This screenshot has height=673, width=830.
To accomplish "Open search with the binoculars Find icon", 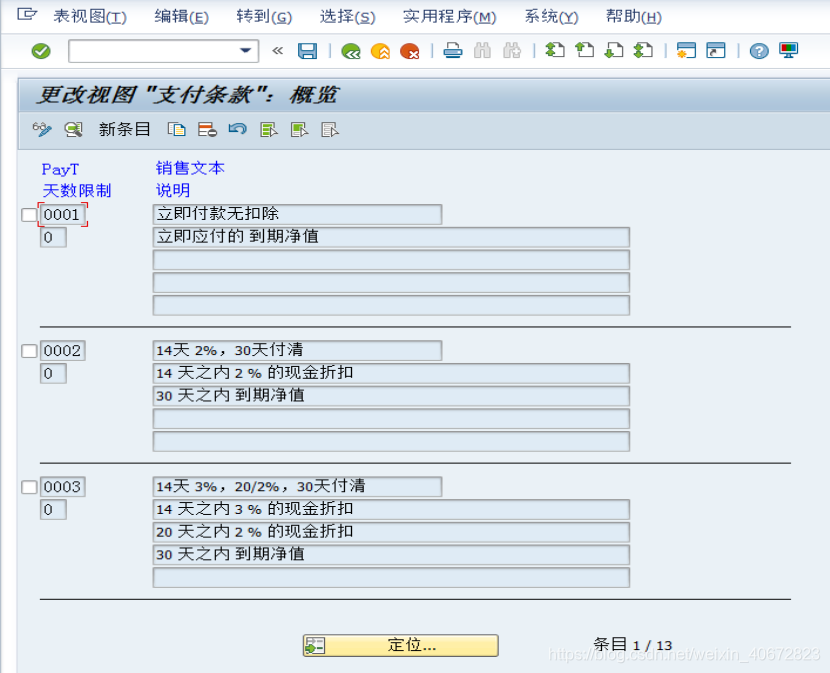I will point(480,50).
